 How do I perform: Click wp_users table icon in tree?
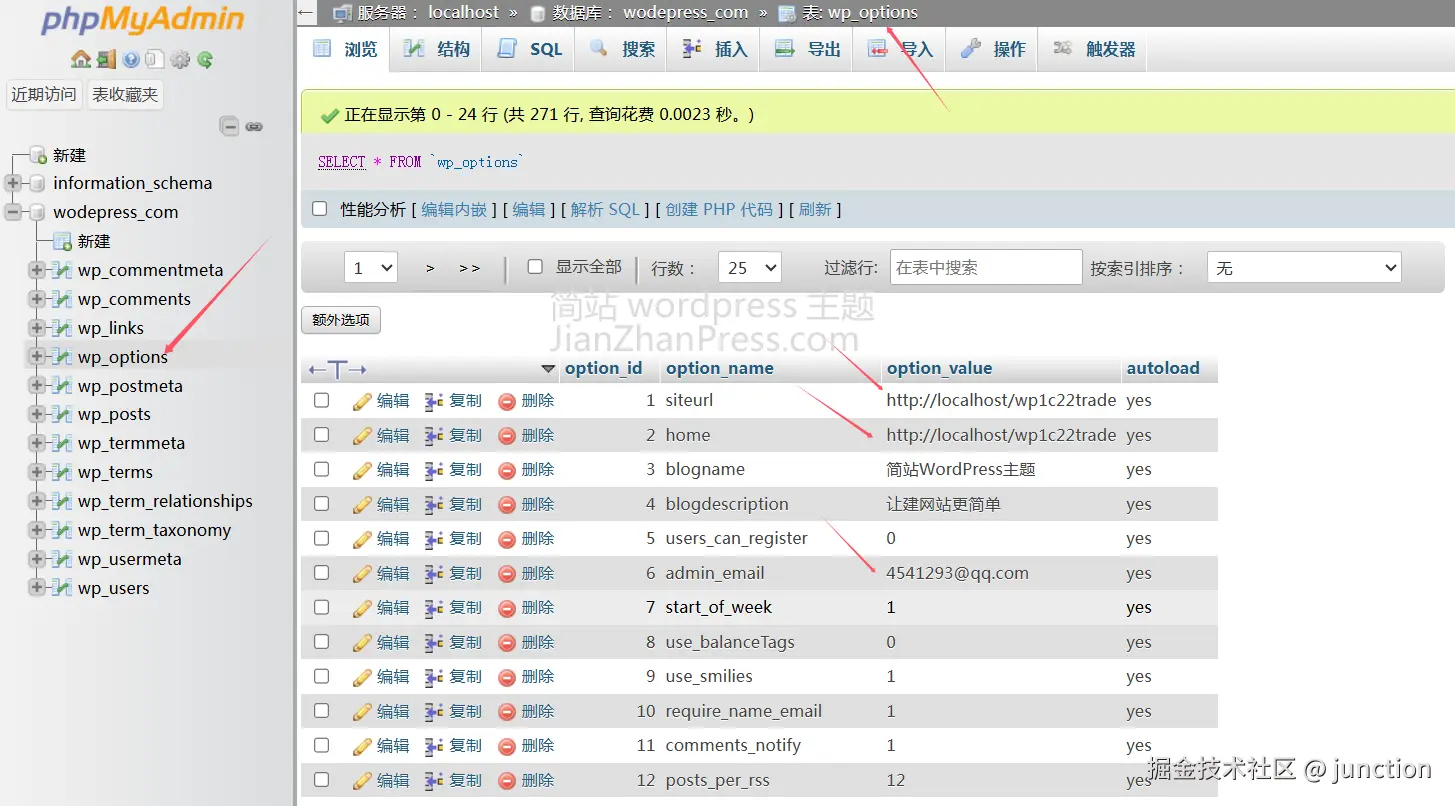click(x=62, y=588)
